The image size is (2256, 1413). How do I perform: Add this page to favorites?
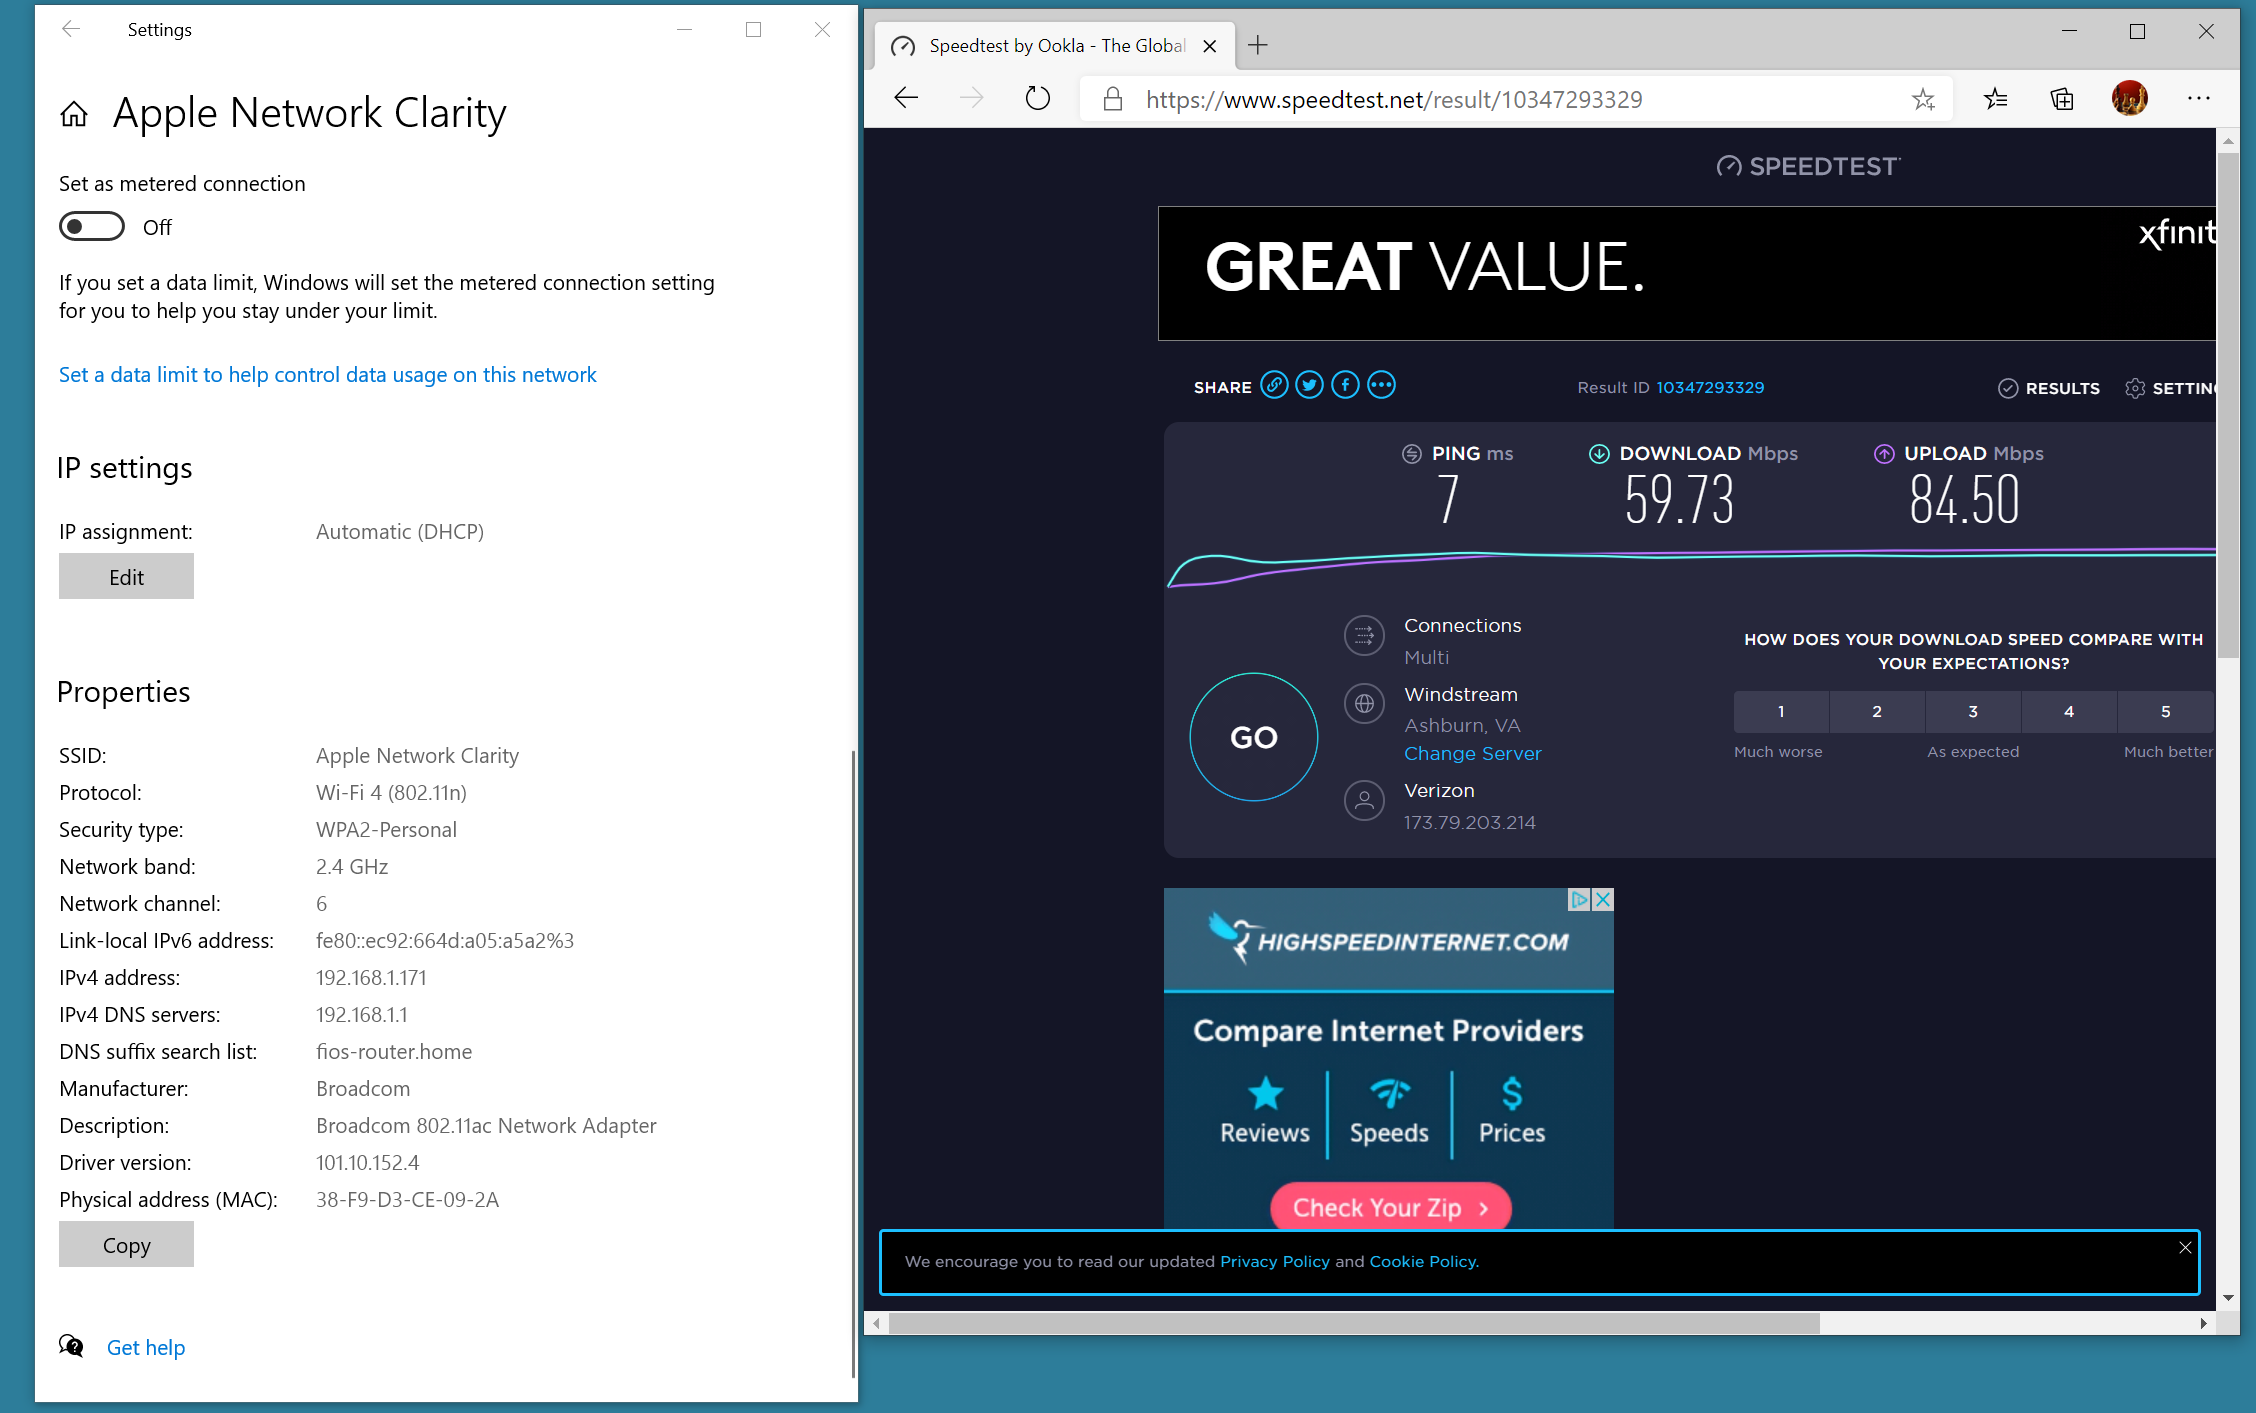1923,99
